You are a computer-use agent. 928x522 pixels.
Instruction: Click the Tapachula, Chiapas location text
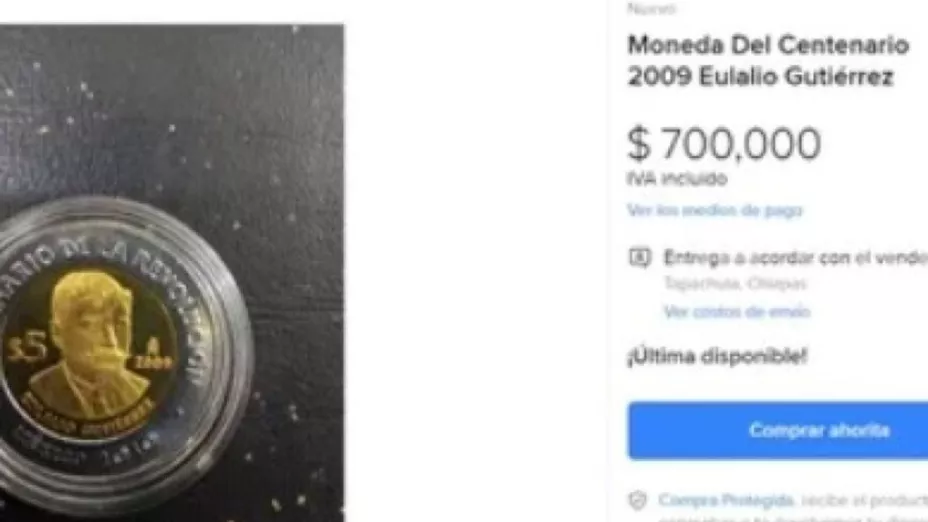(734, 283)
